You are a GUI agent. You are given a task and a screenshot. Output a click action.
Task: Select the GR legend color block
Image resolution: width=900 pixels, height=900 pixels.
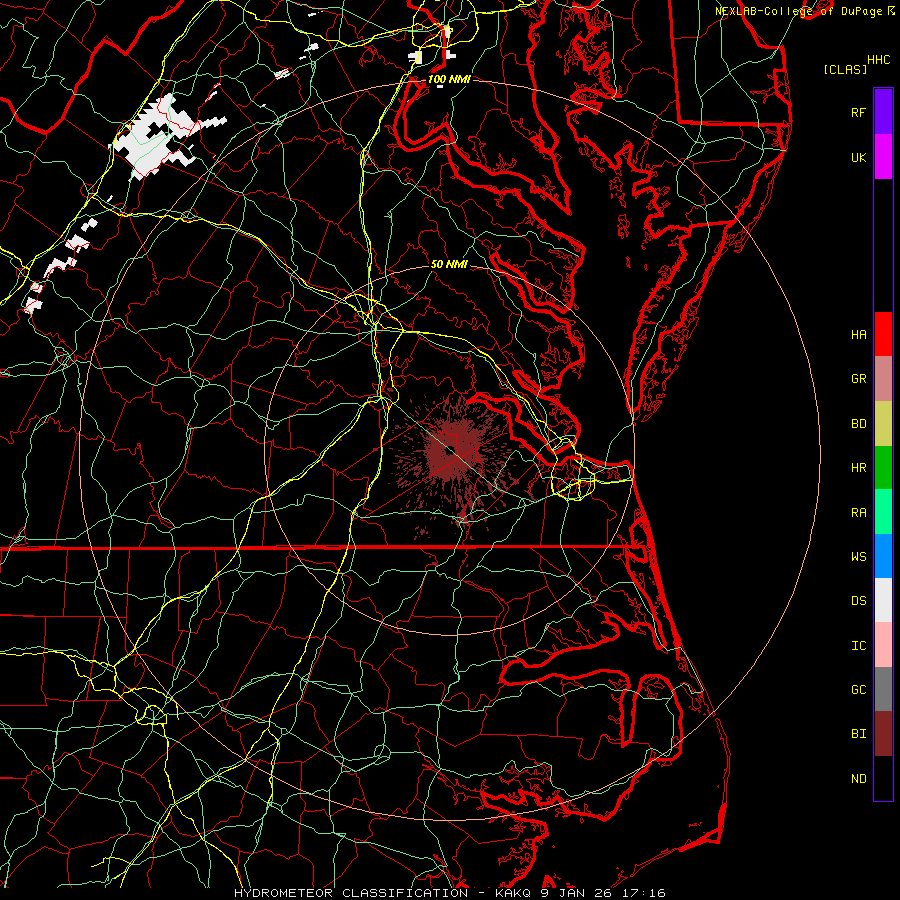pos(883,379)
